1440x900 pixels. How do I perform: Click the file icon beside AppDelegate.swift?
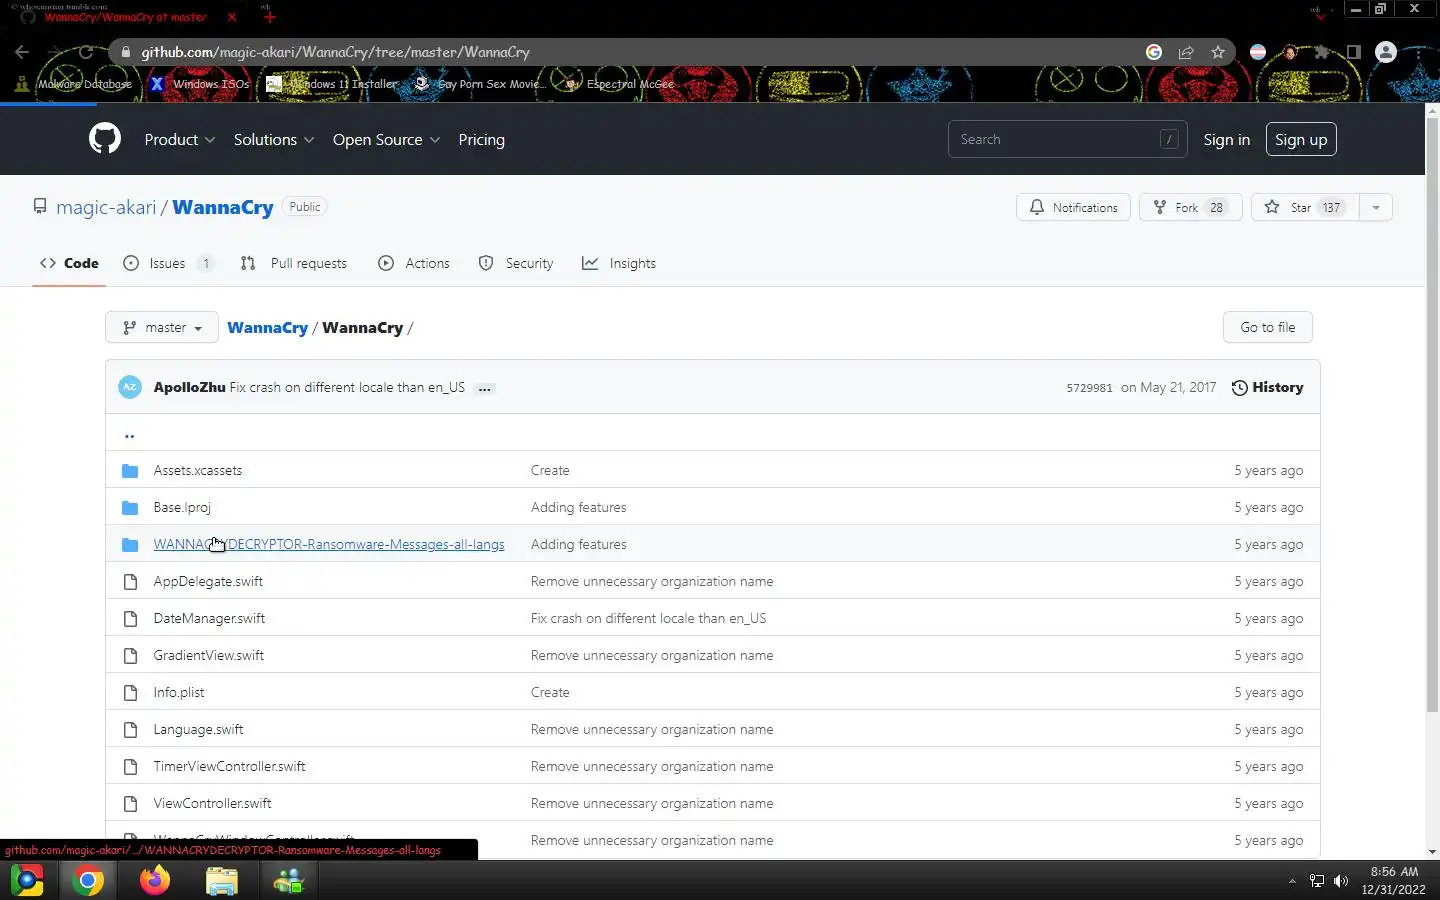(x=130, y=581)
